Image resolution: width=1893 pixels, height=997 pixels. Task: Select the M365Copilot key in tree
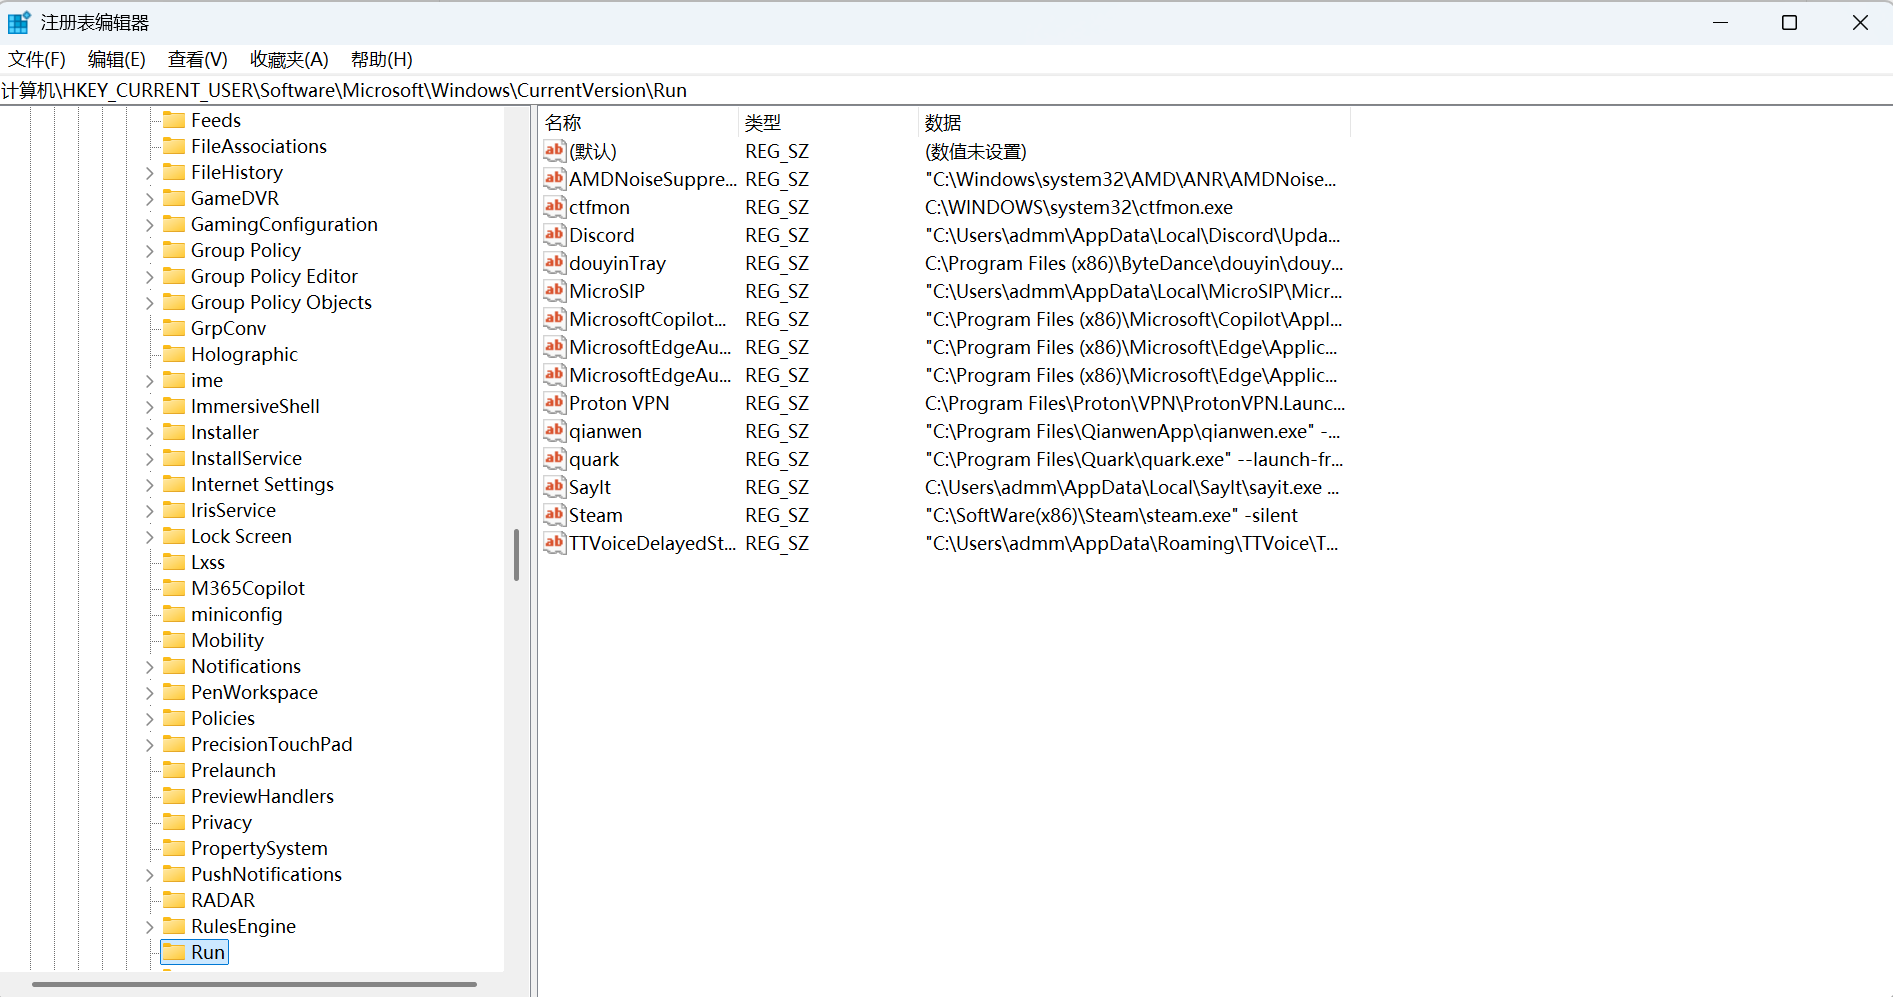tap(247, 588)
